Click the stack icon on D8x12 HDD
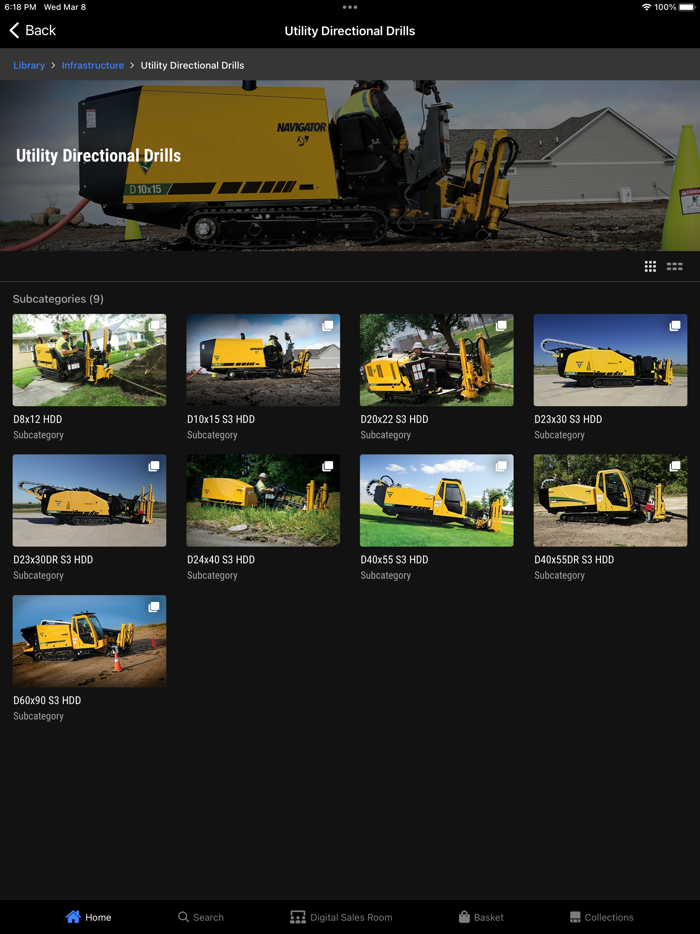The width and height of the screenshot is (700, 934). (154, 326)
